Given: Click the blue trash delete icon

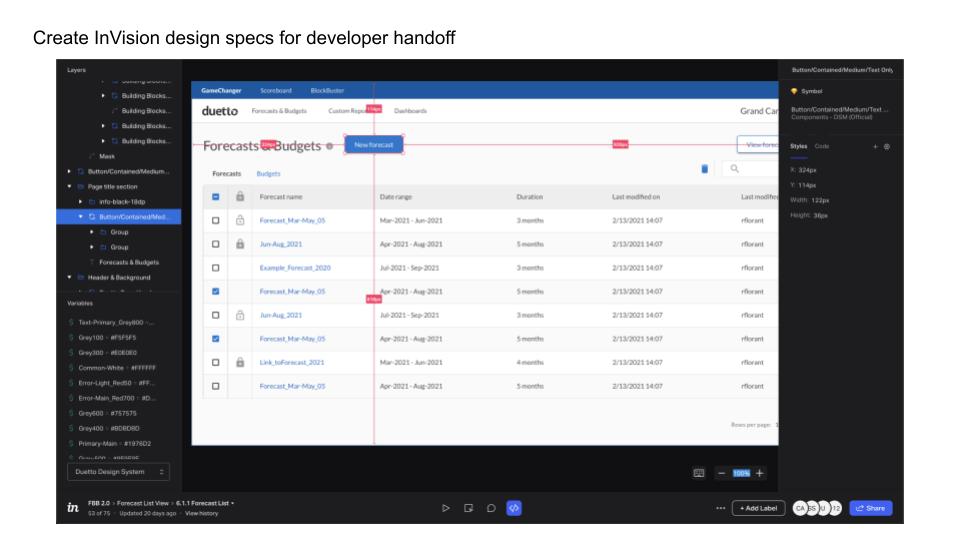Looking at the screenshot, I should pos(706,169).
